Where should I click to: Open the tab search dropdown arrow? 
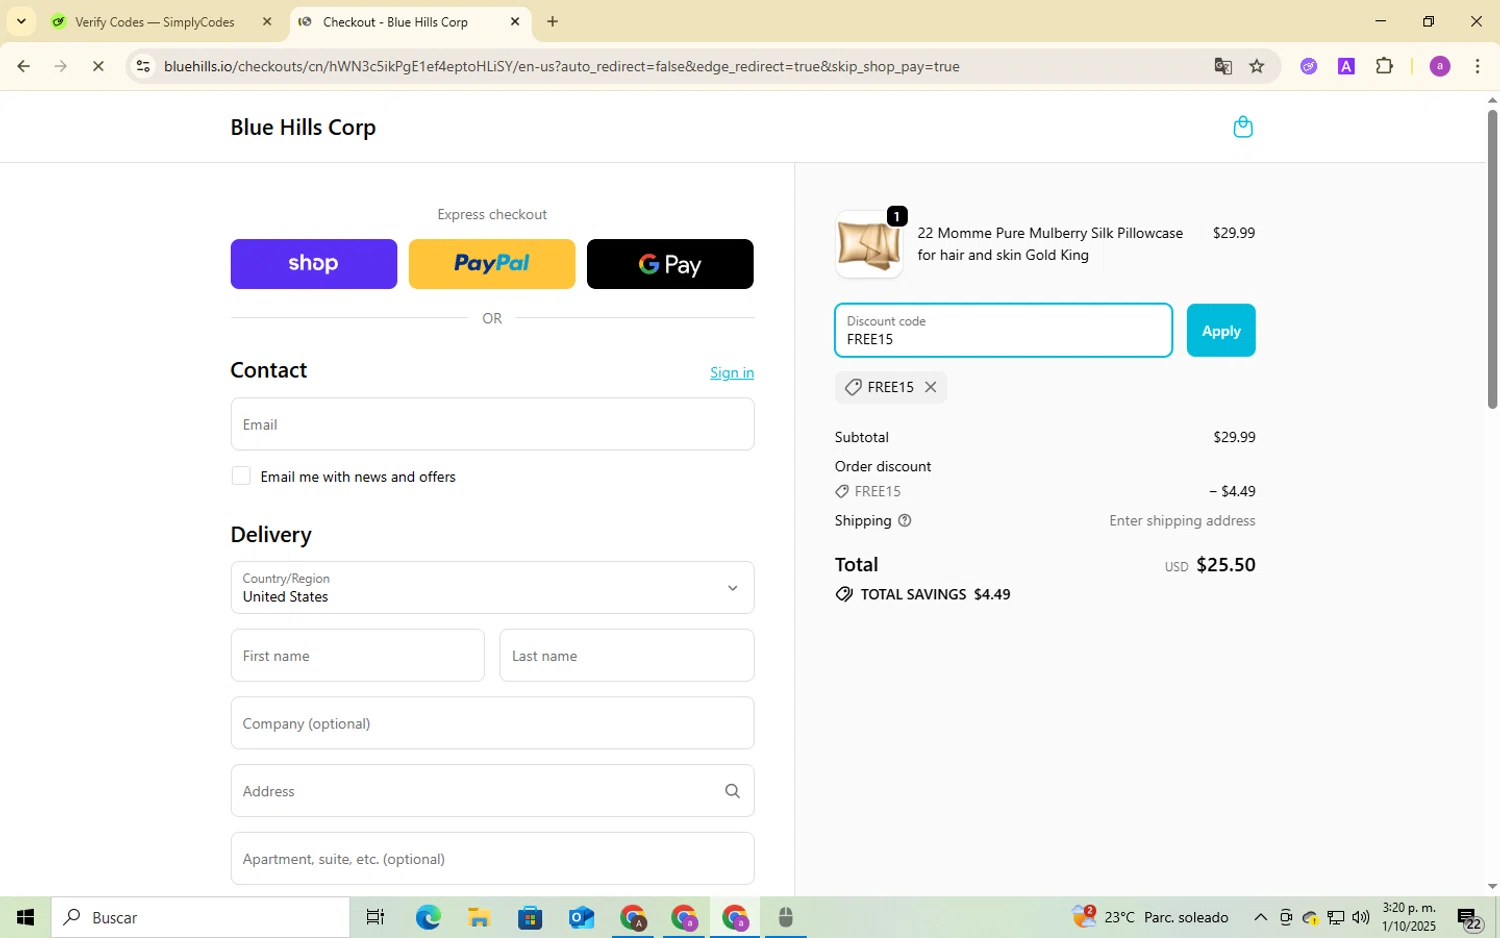click(x=21, y=21)
